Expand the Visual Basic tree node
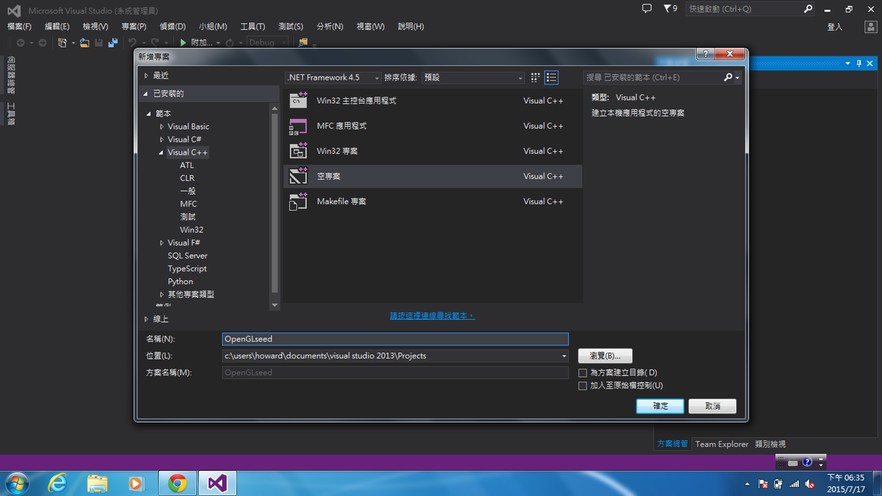 (161, 127)
